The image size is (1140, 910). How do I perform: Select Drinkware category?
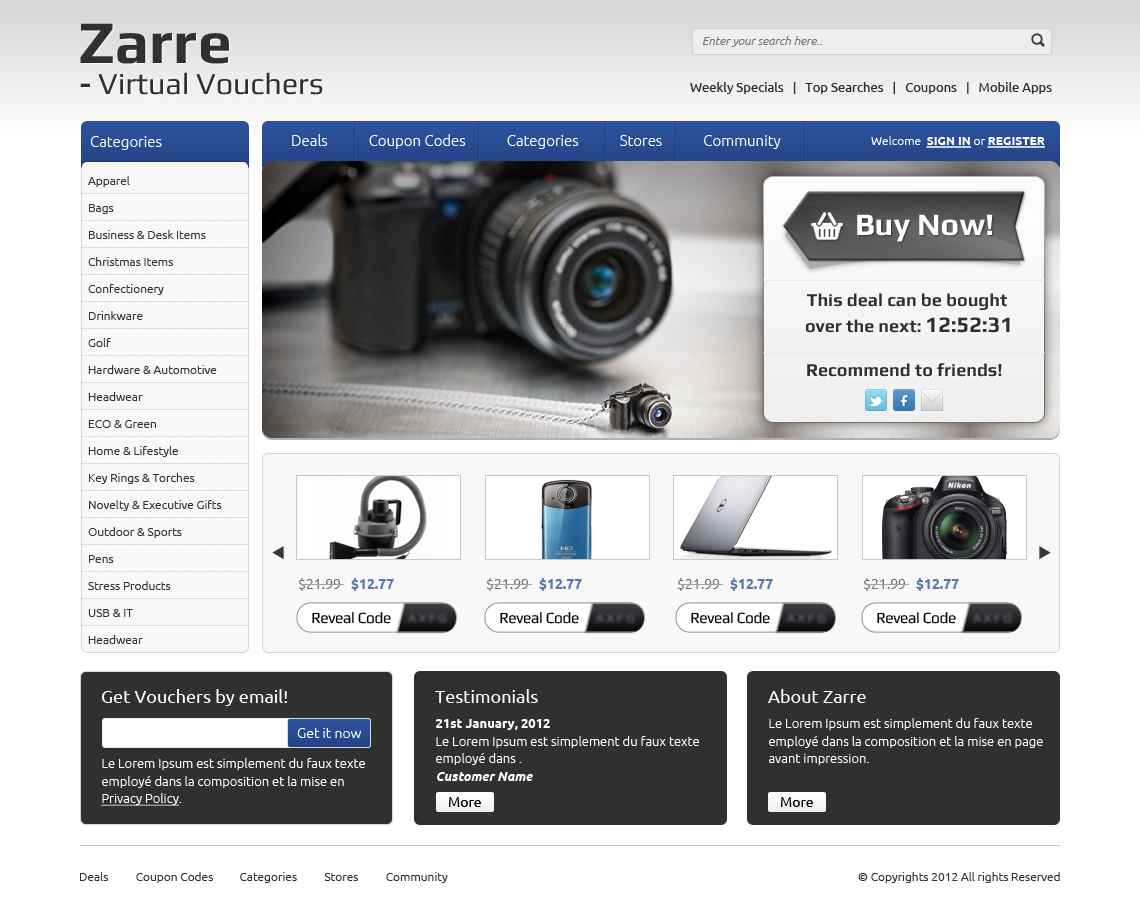tap(164, 315)
